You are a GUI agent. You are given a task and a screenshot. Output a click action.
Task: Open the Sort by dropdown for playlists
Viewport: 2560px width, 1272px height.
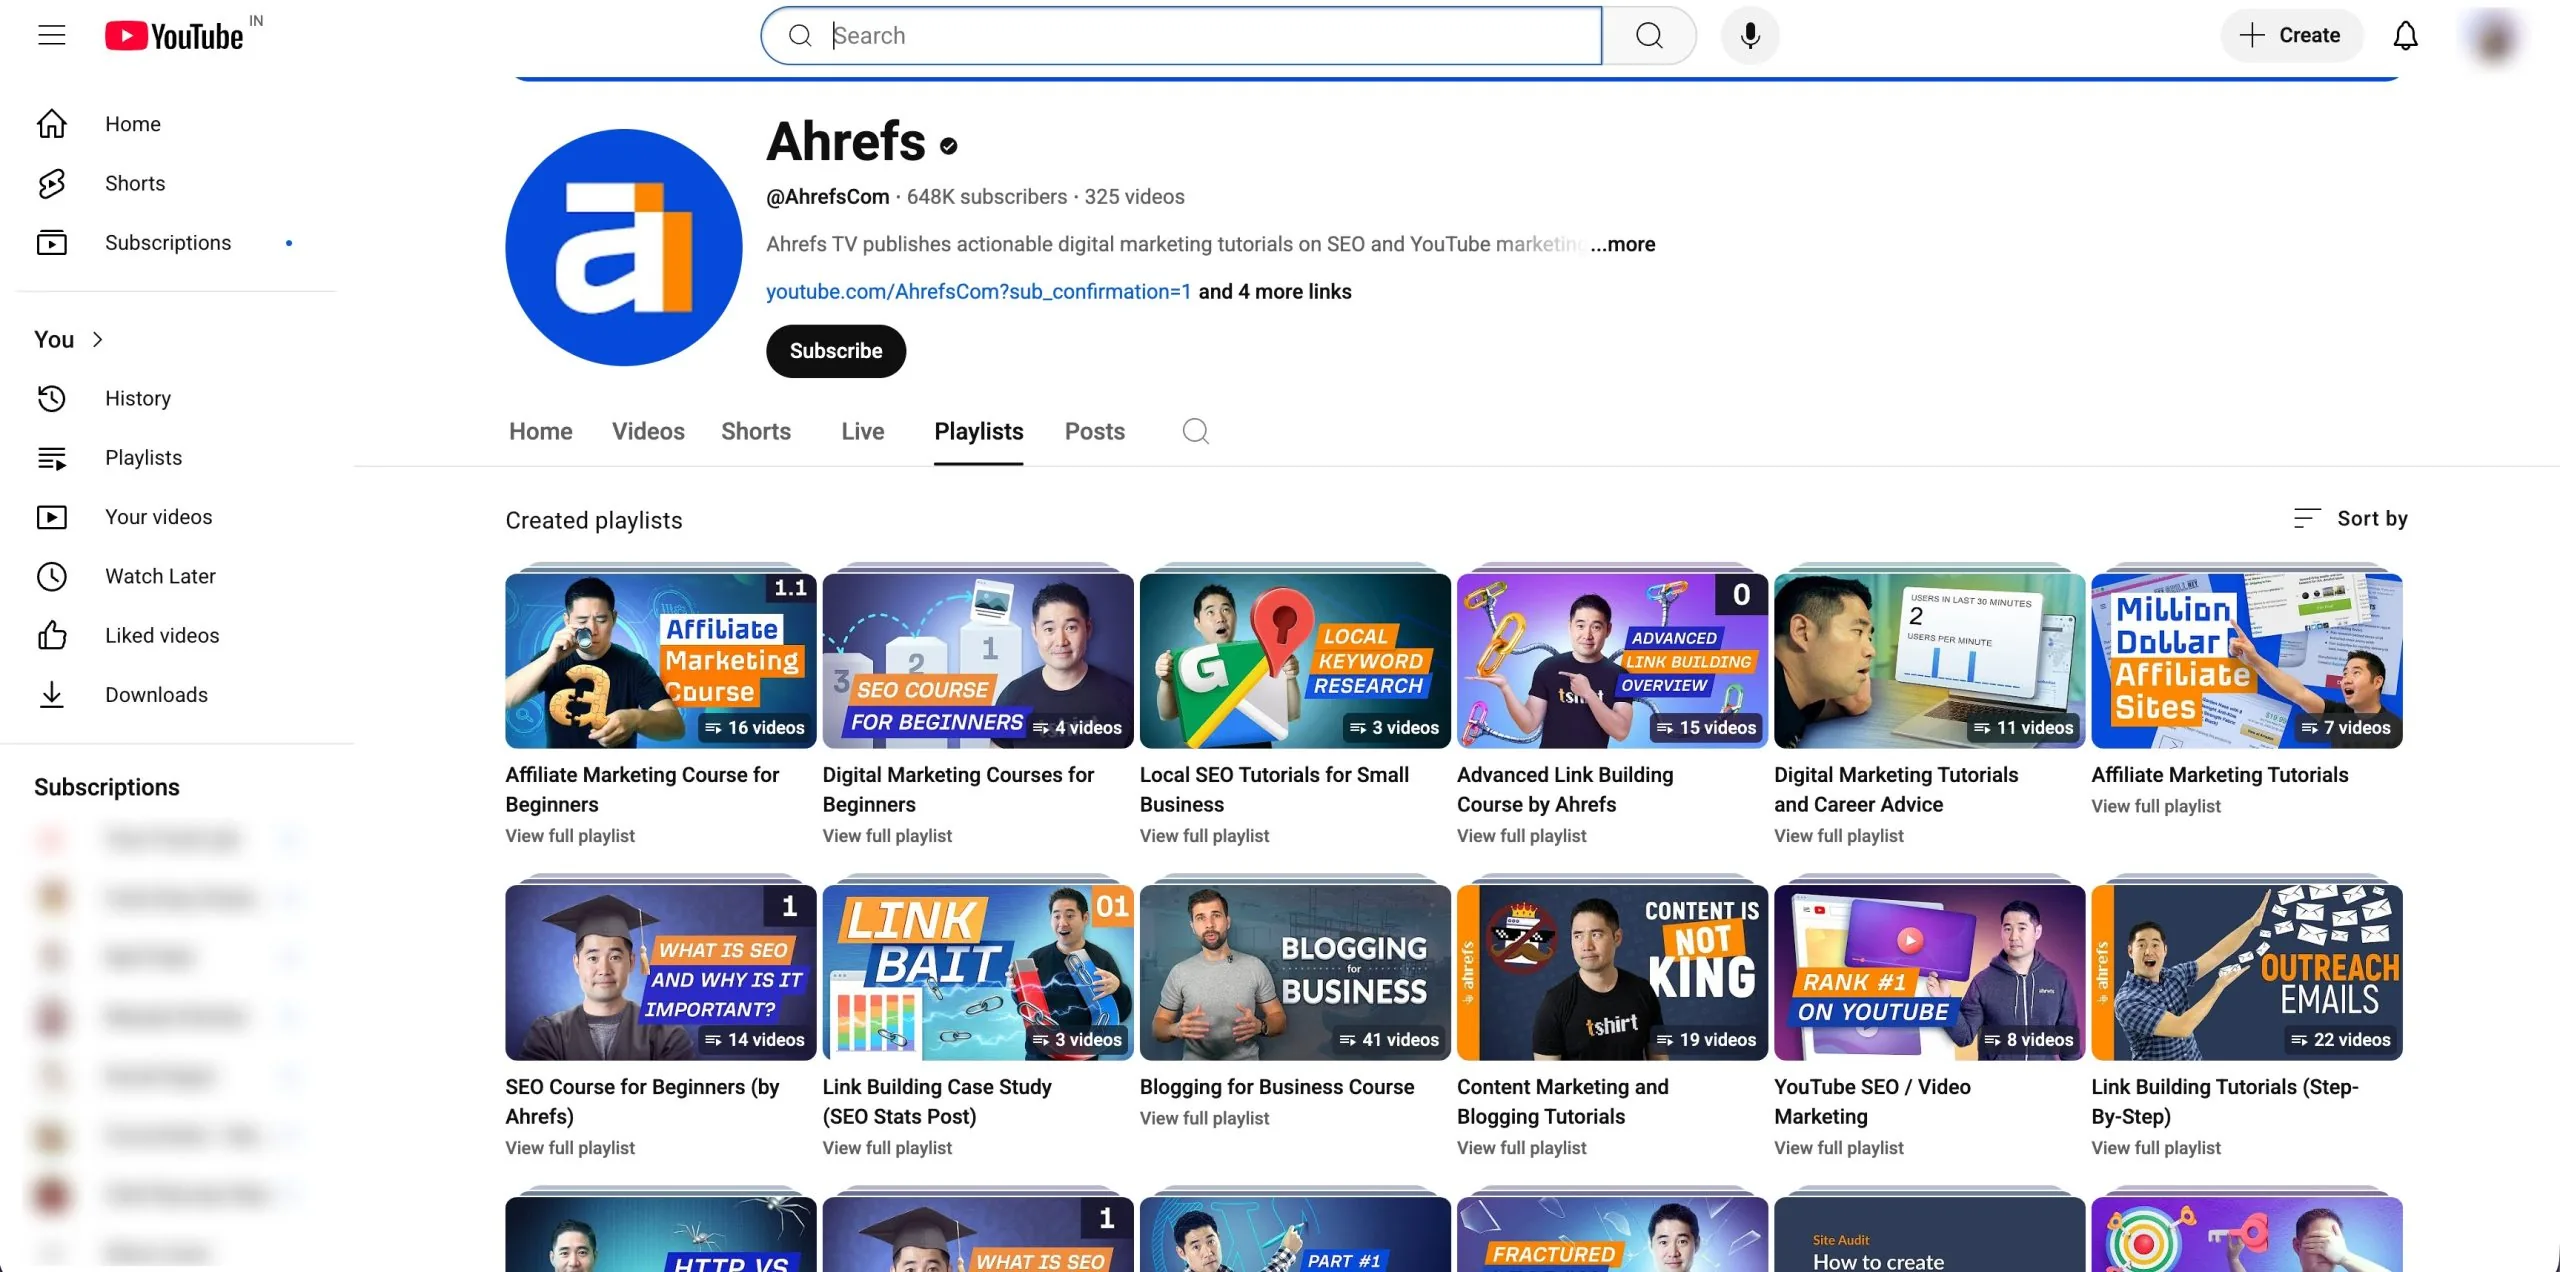[x=2349, y=518]
